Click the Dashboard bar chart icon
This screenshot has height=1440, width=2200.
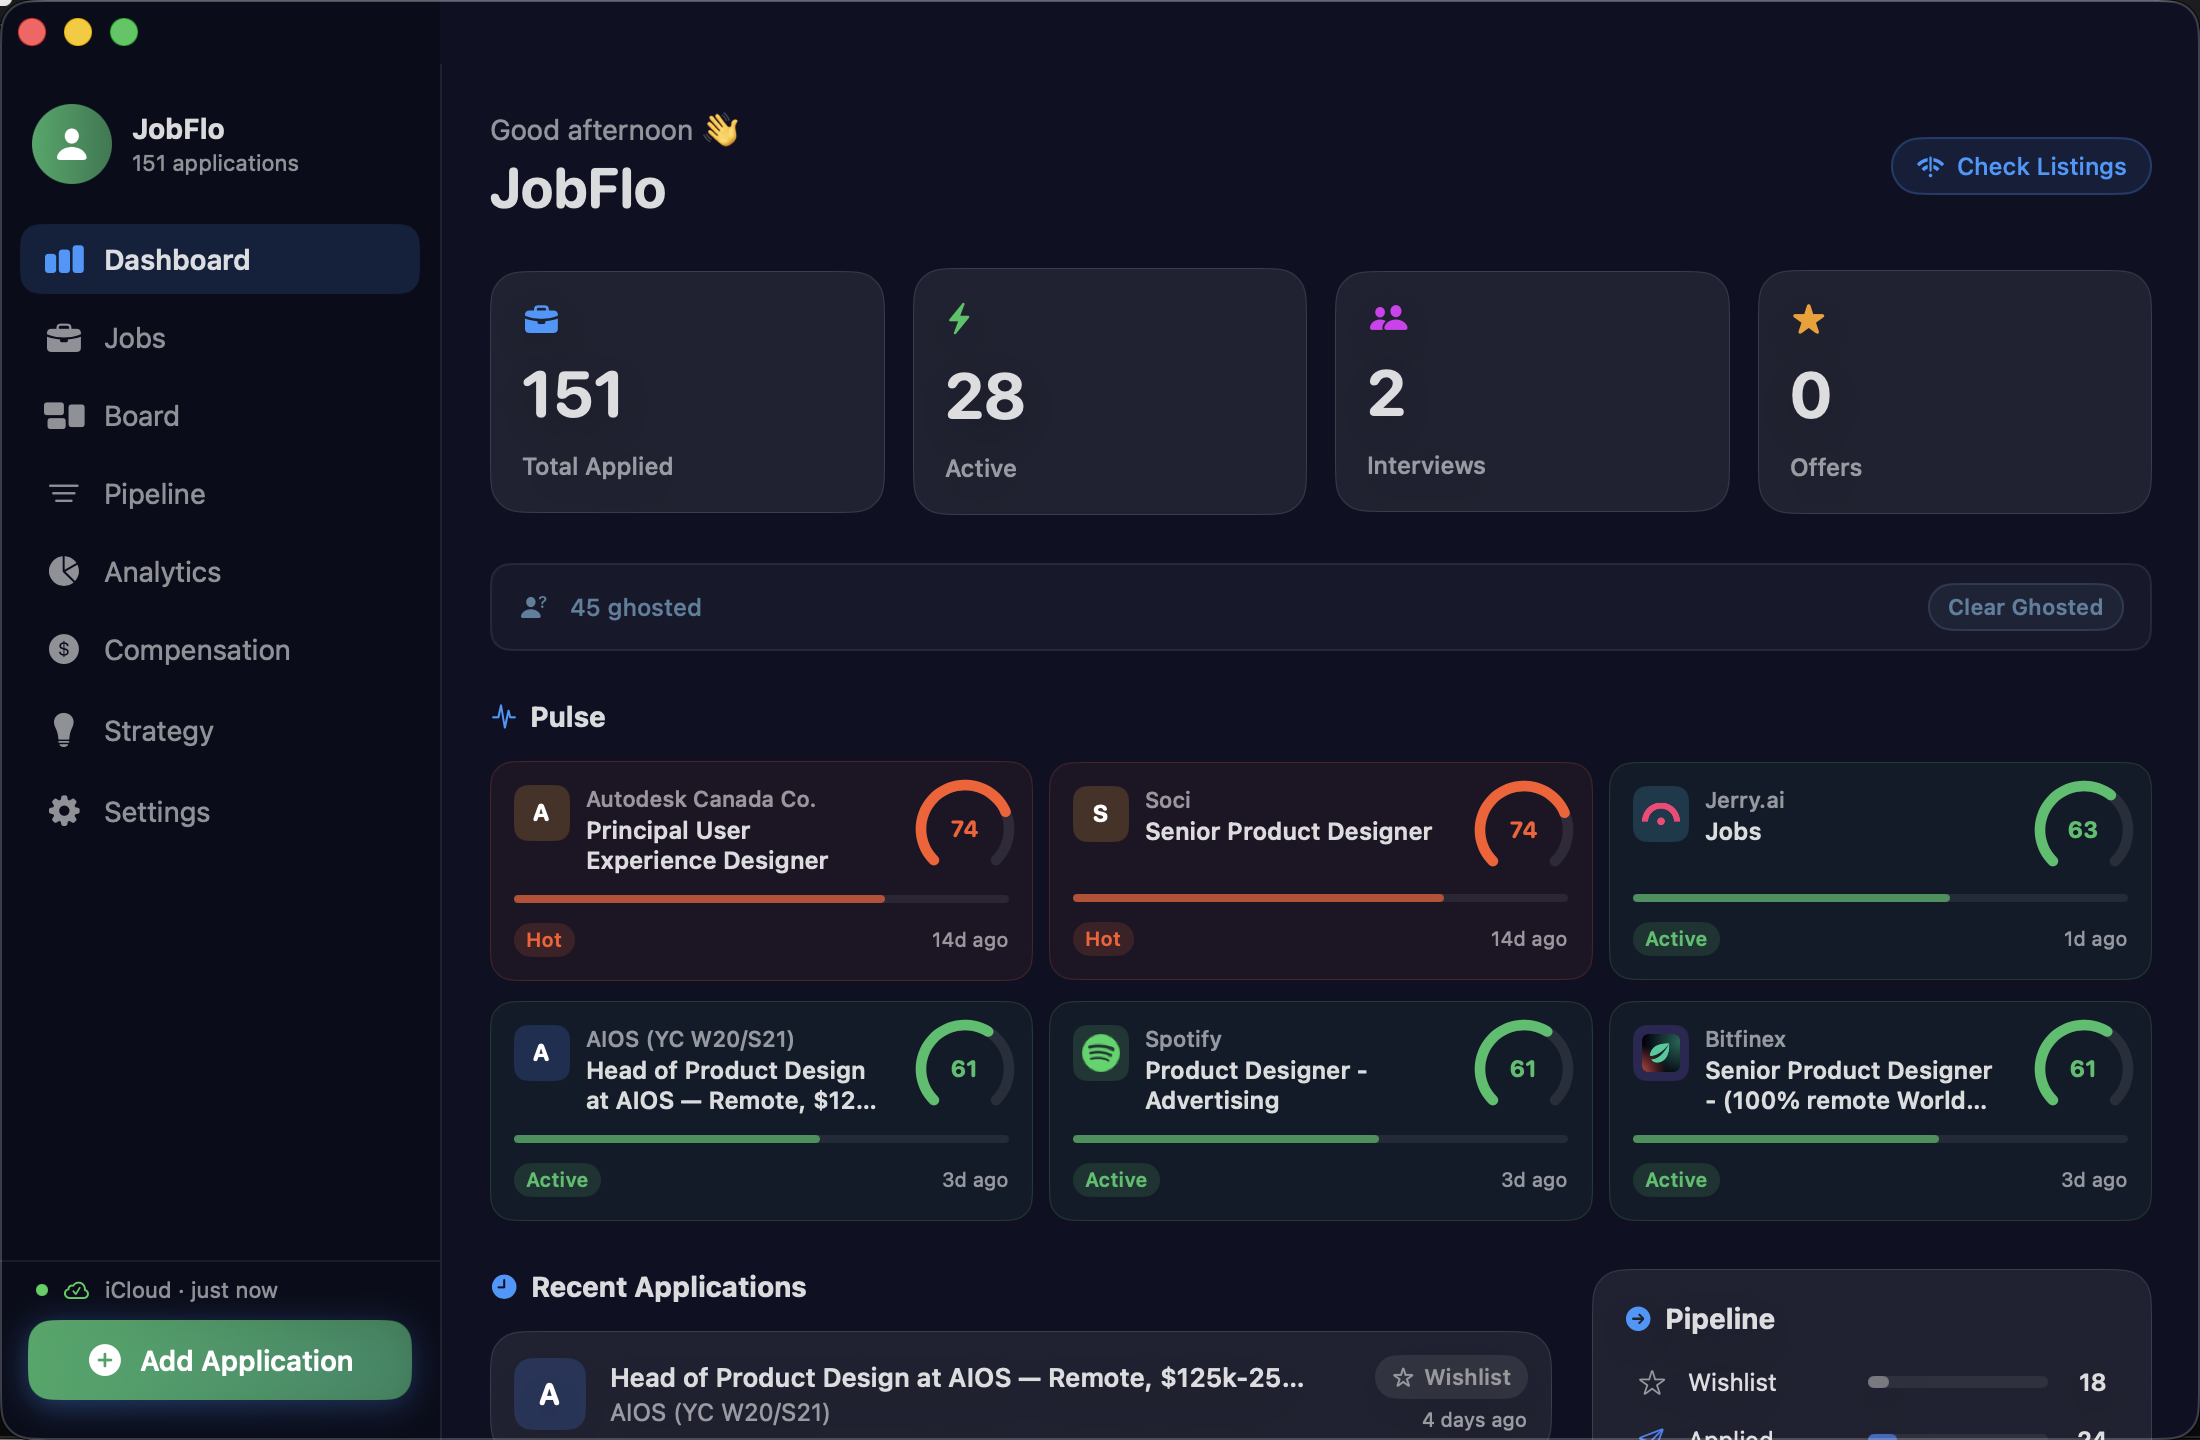[64, 260]
